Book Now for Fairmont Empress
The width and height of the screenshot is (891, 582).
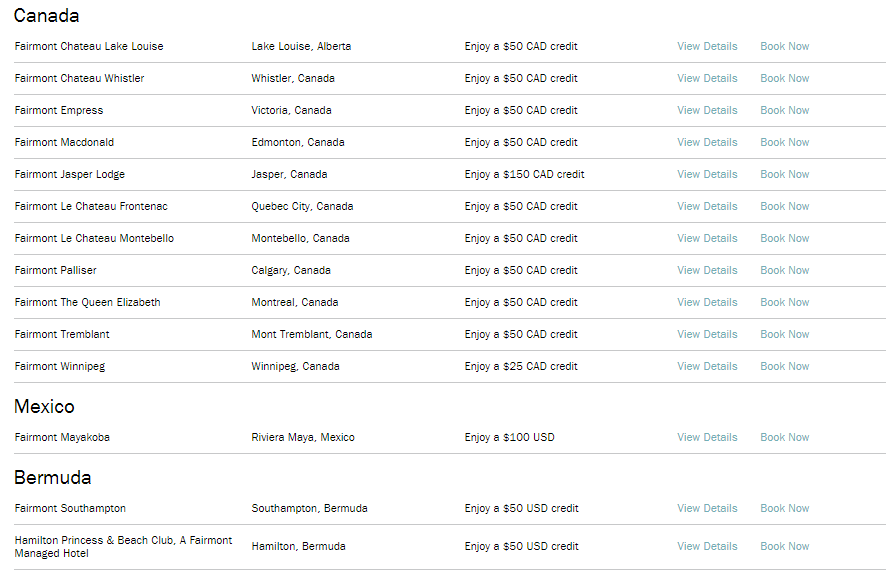coord(784,110)
